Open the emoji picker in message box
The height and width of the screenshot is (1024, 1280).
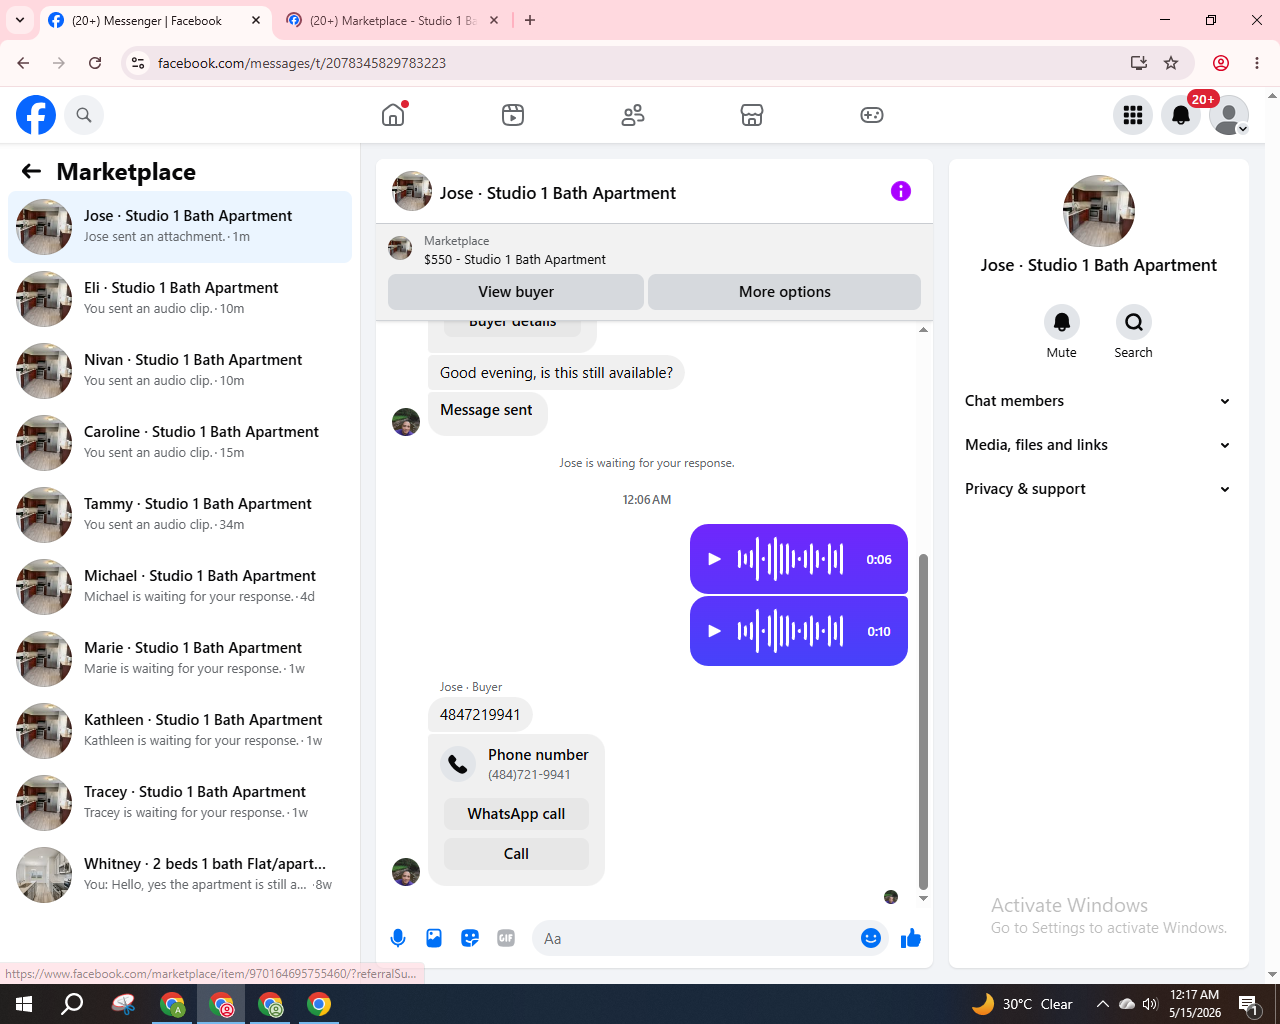click(x=871, y=938)
